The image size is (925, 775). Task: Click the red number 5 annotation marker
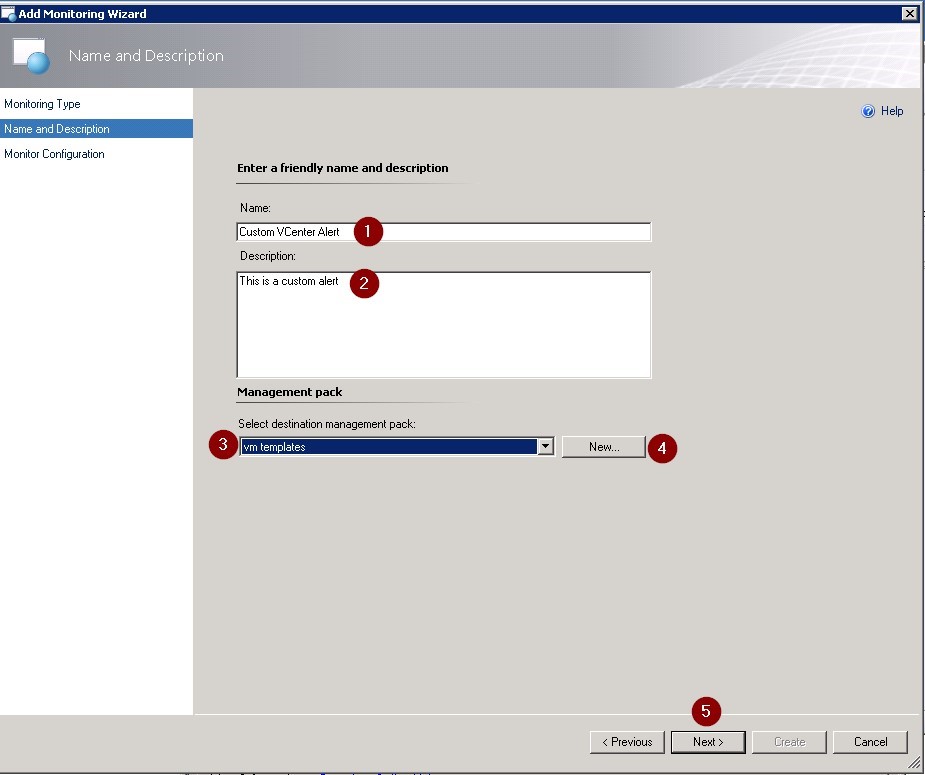[x=706, y=711]
